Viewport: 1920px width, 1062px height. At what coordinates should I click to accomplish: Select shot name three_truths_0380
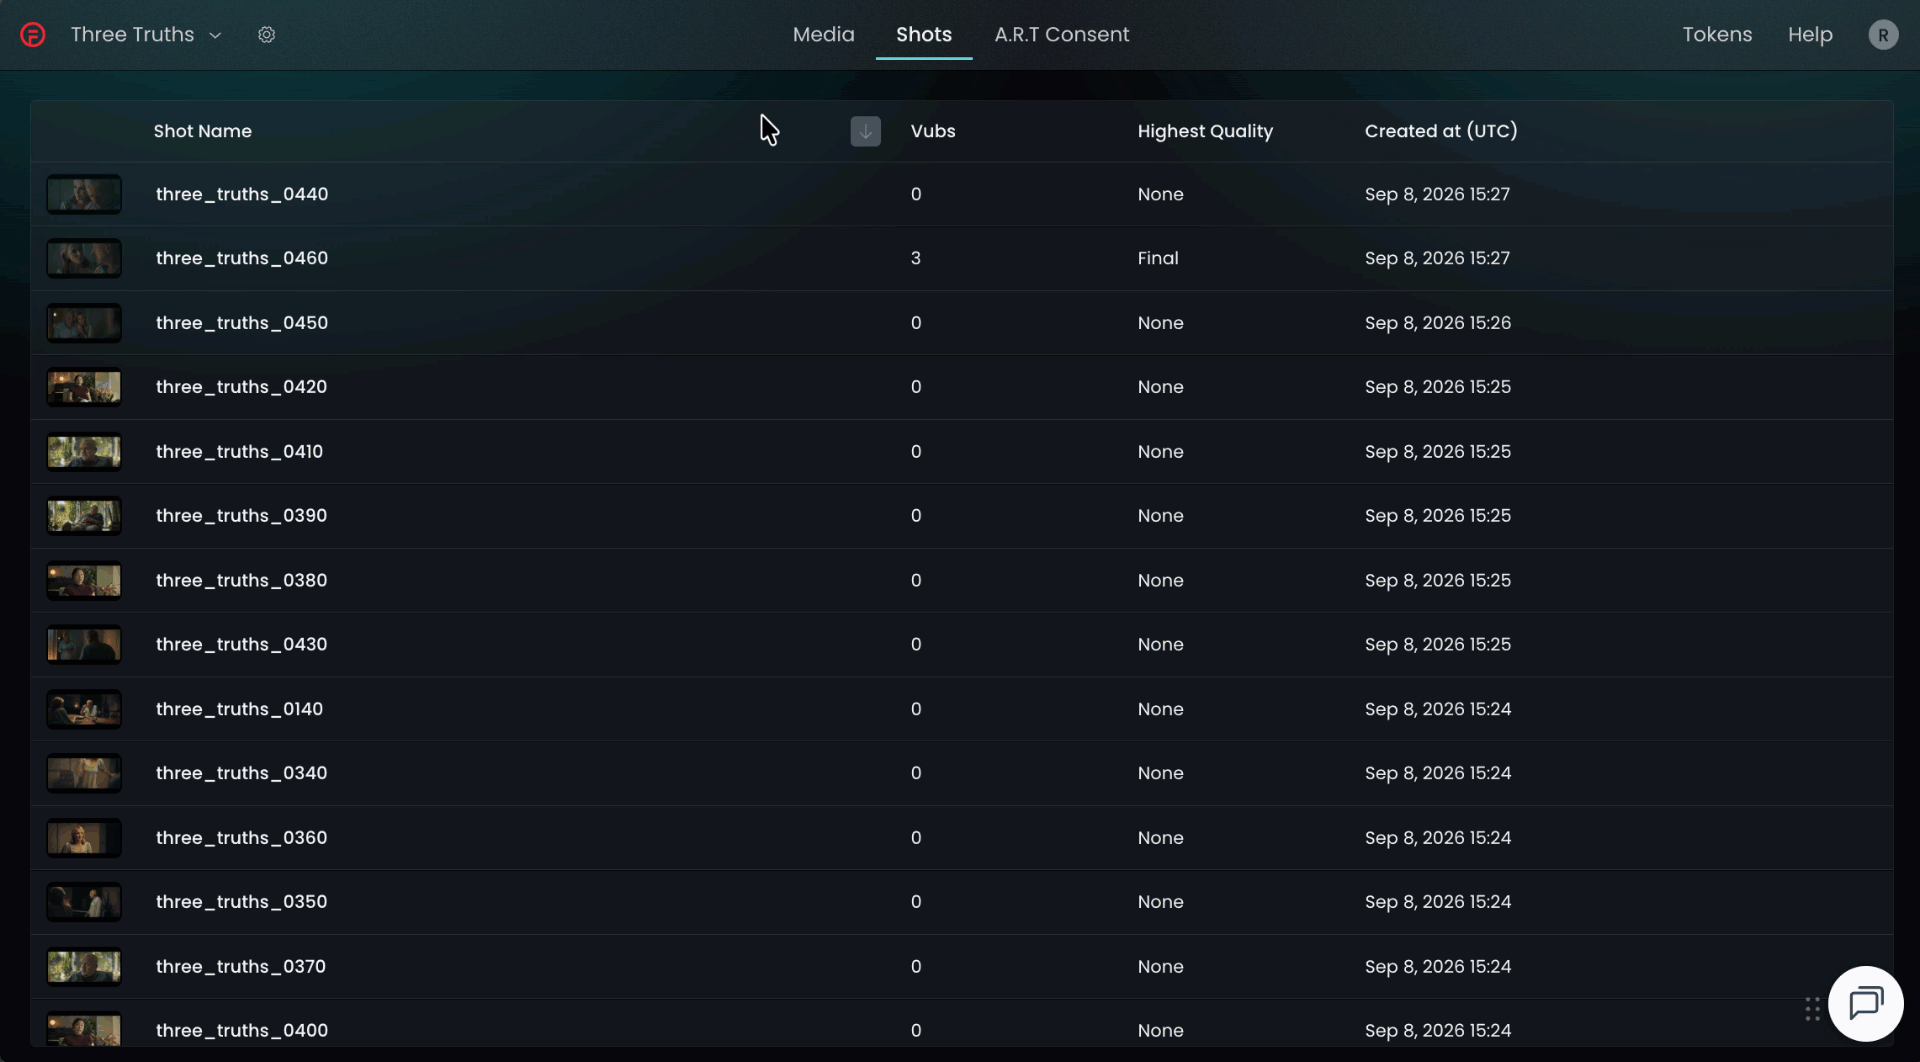coord(241,580)
